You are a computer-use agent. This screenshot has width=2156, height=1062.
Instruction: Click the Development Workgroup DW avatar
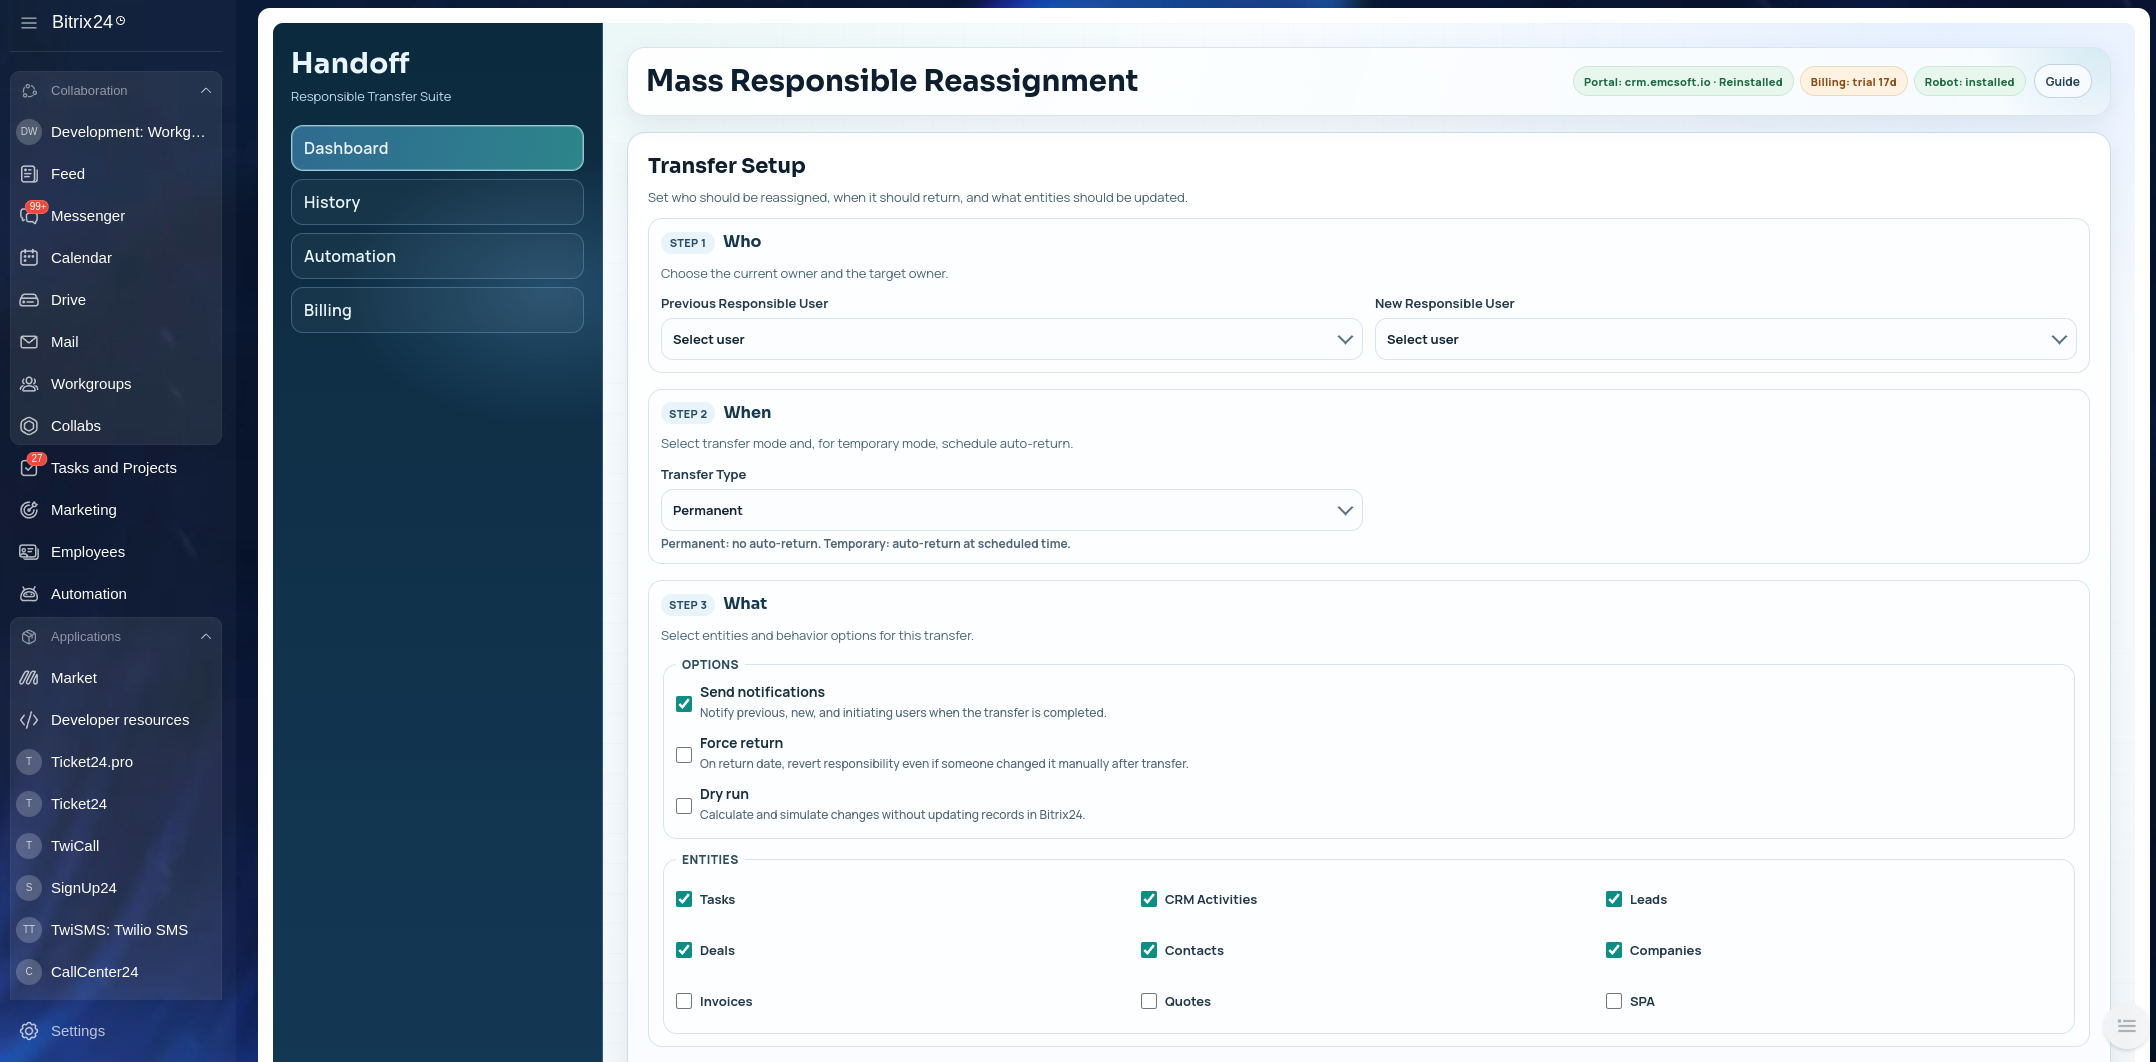click(x=29, y=132)
